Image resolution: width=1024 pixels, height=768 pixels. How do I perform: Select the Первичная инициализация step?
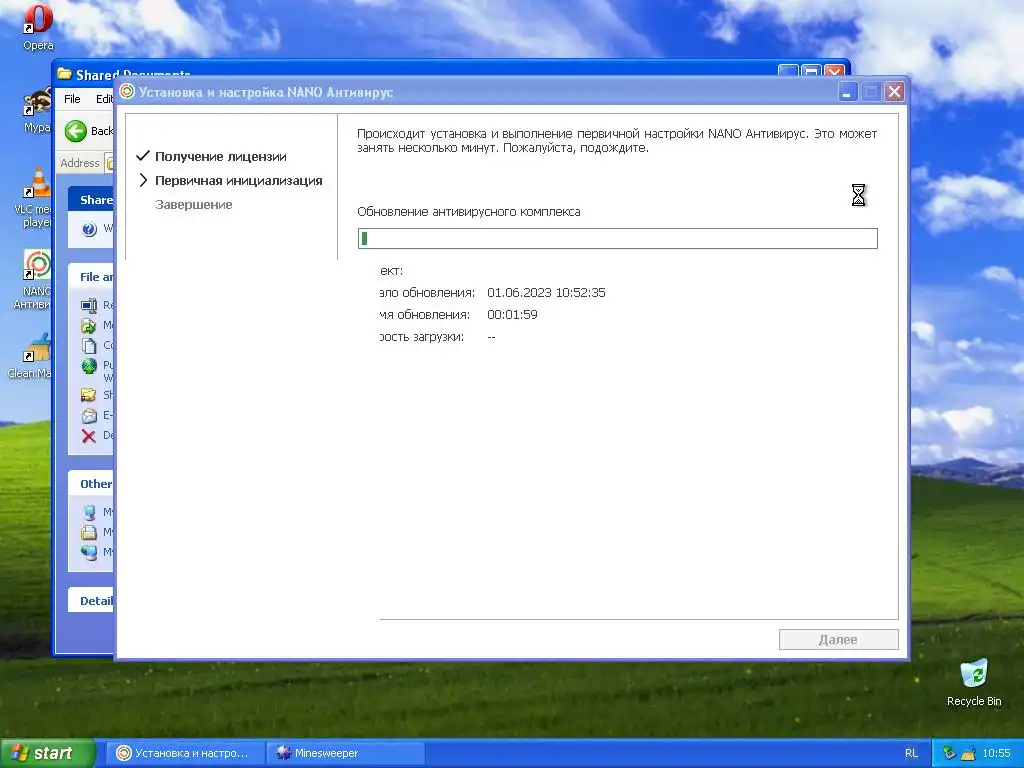(x=238, y=181)
